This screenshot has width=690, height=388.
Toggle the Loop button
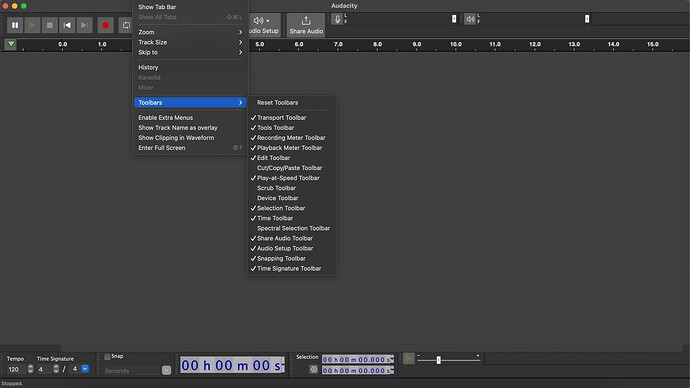(126, 25)
